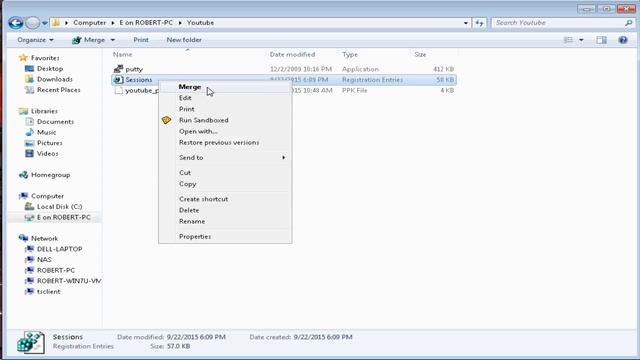Expand the Send to submenu
640x360 pixels.
click(225, 158)
